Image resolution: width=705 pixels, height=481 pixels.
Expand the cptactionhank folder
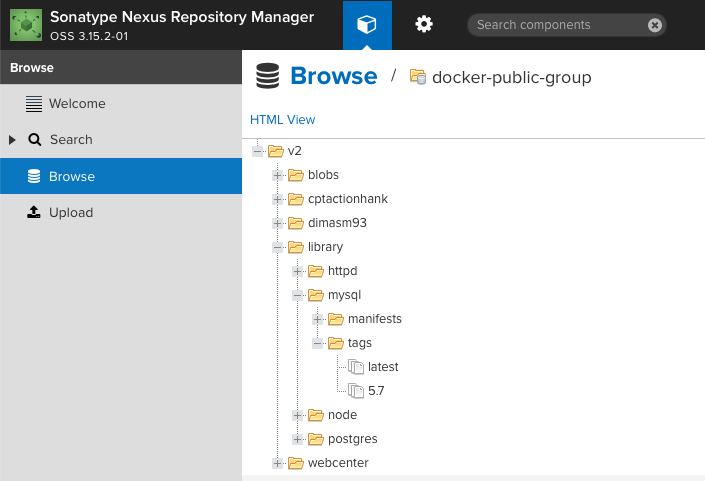277,199
